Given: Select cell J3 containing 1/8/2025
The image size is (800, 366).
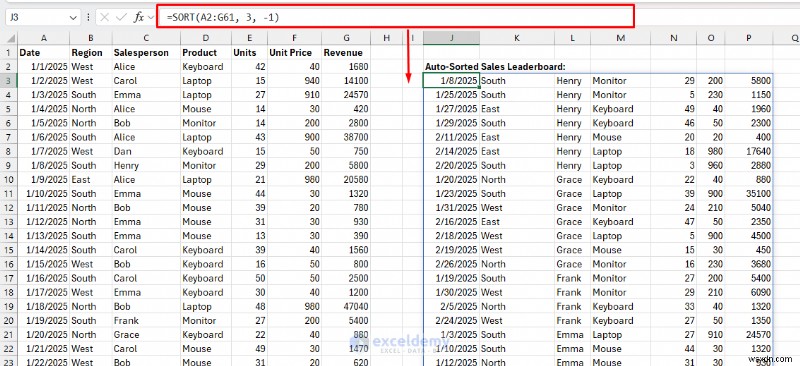Looking at the screenshot, I should click(452, 81).
